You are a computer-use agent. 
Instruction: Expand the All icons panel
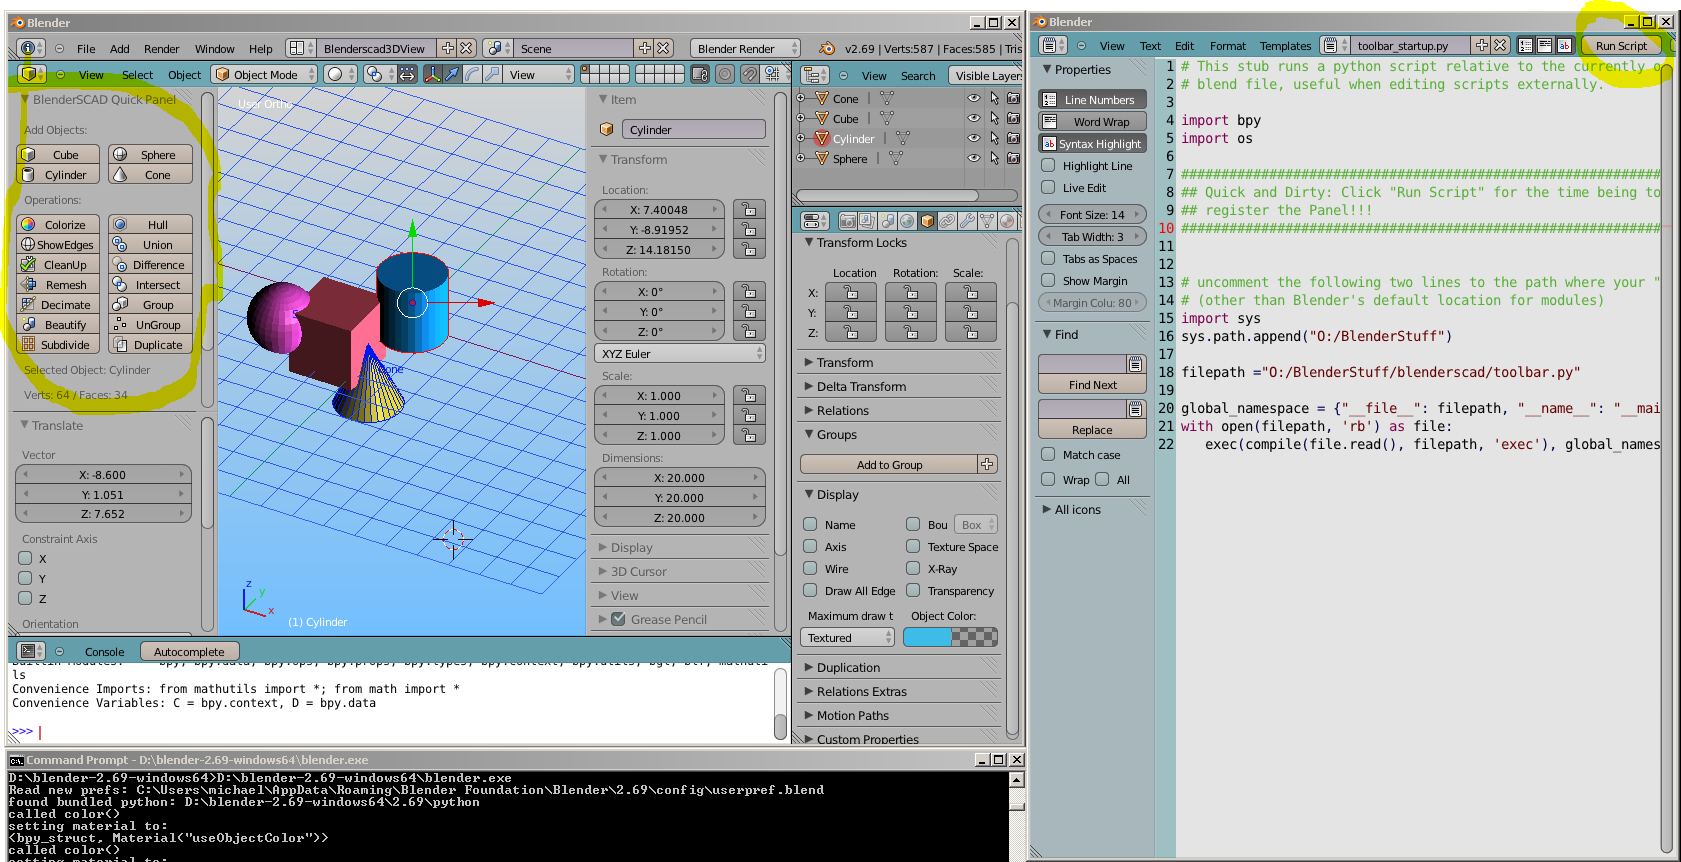pos(1077,509)
